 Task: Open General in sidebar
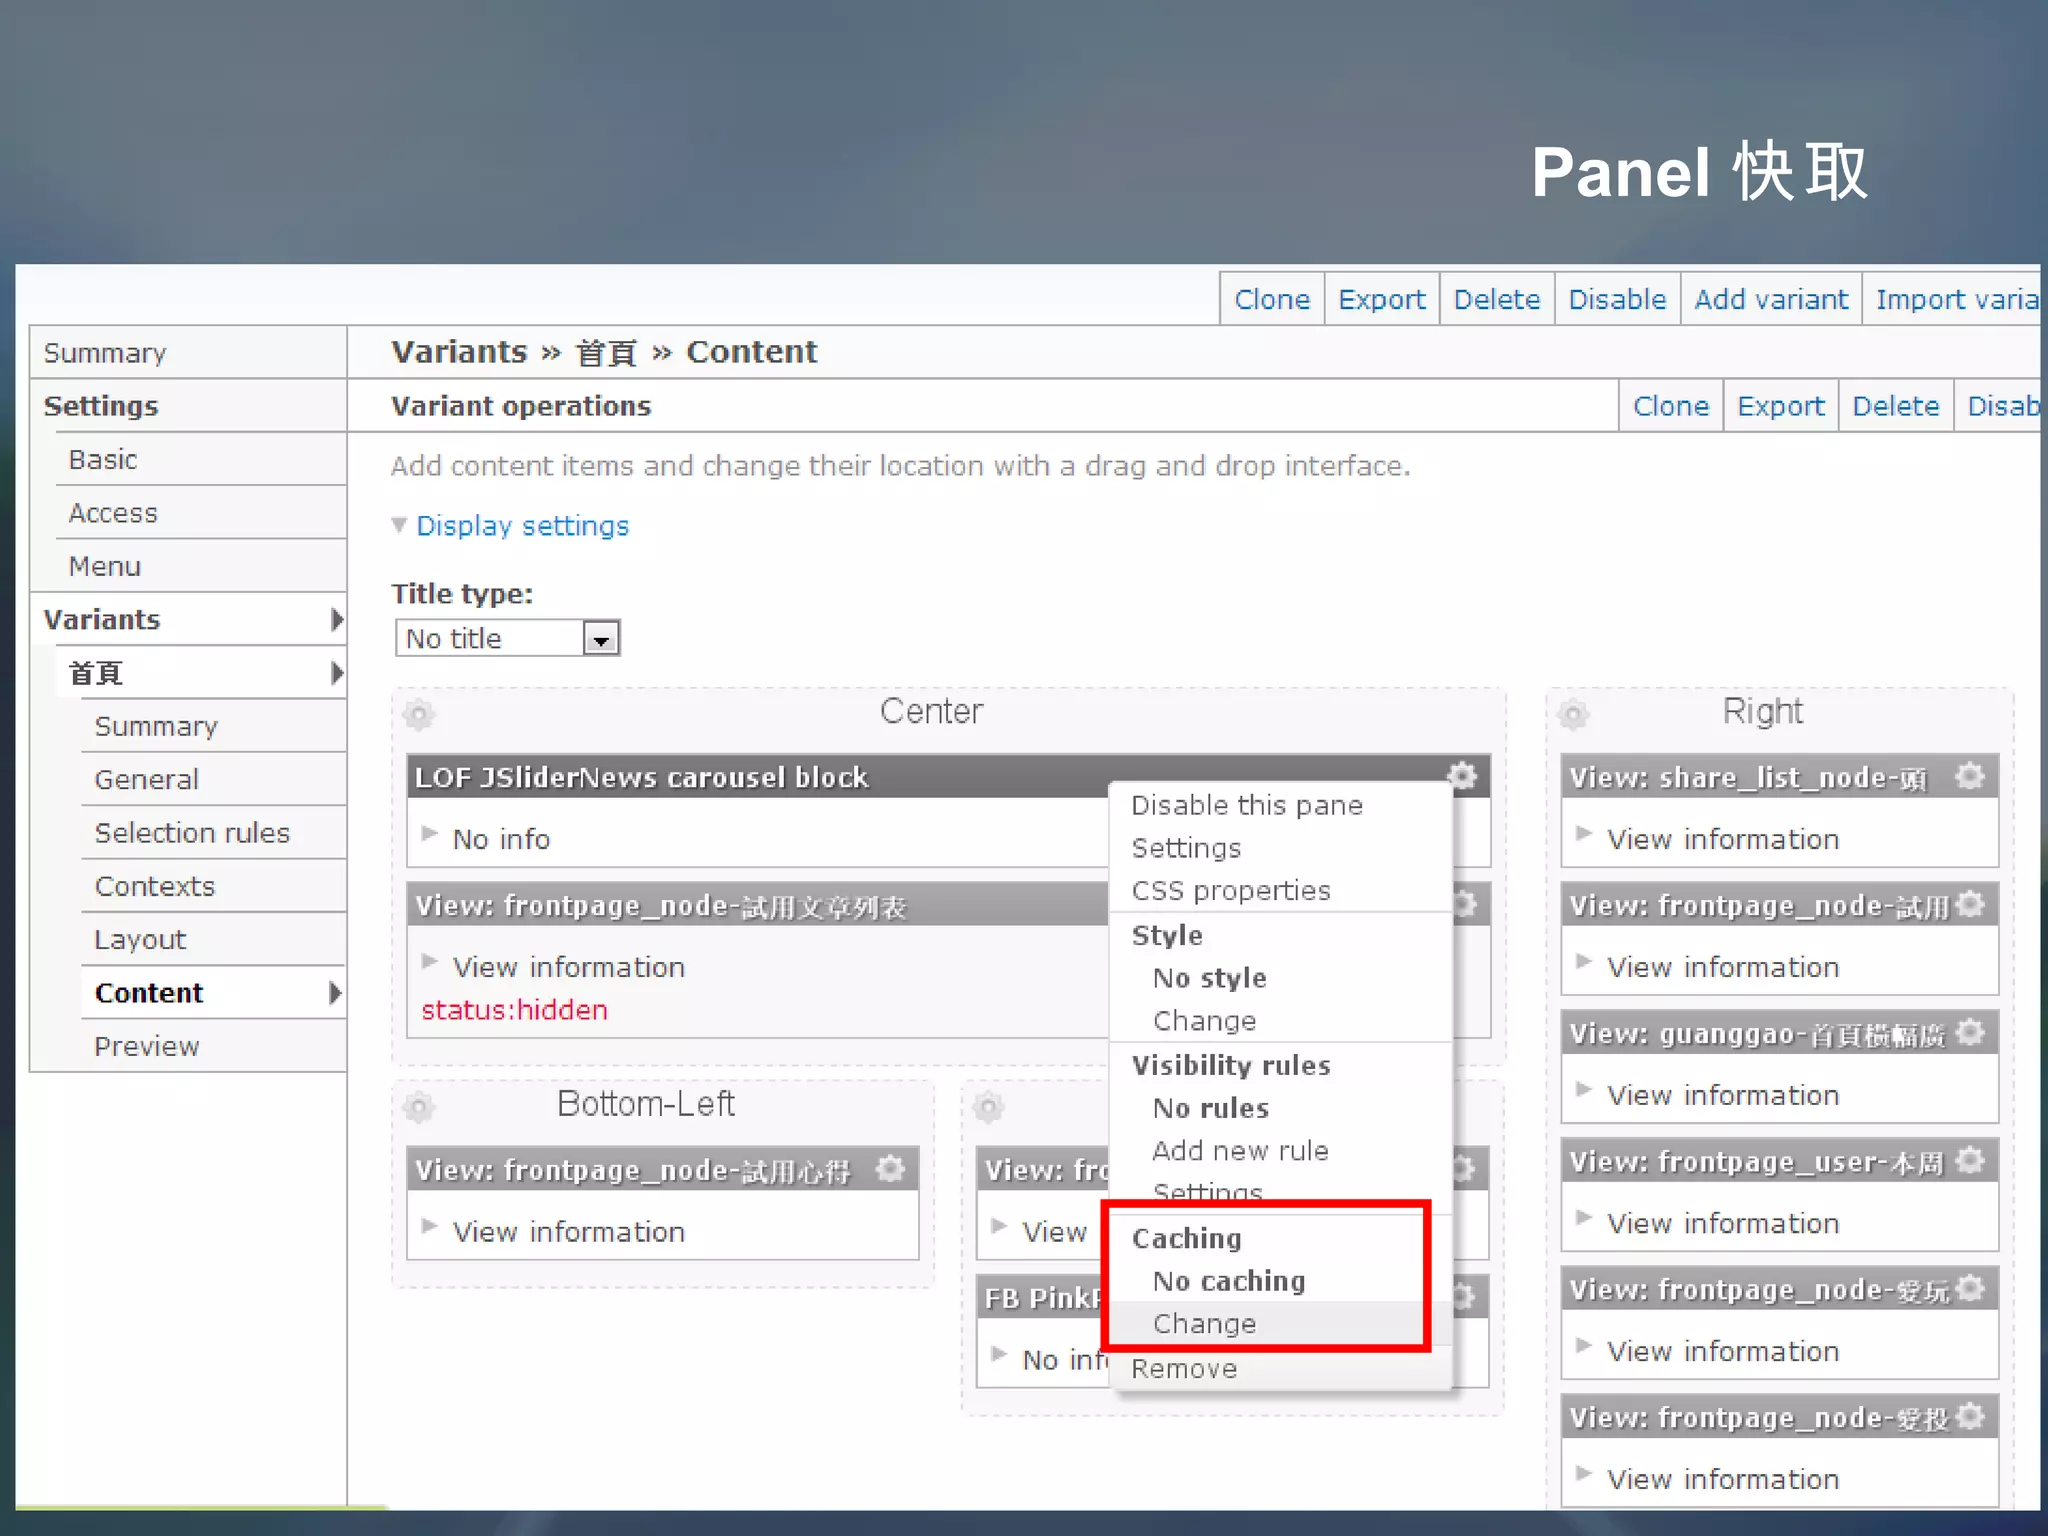(213, 779)
